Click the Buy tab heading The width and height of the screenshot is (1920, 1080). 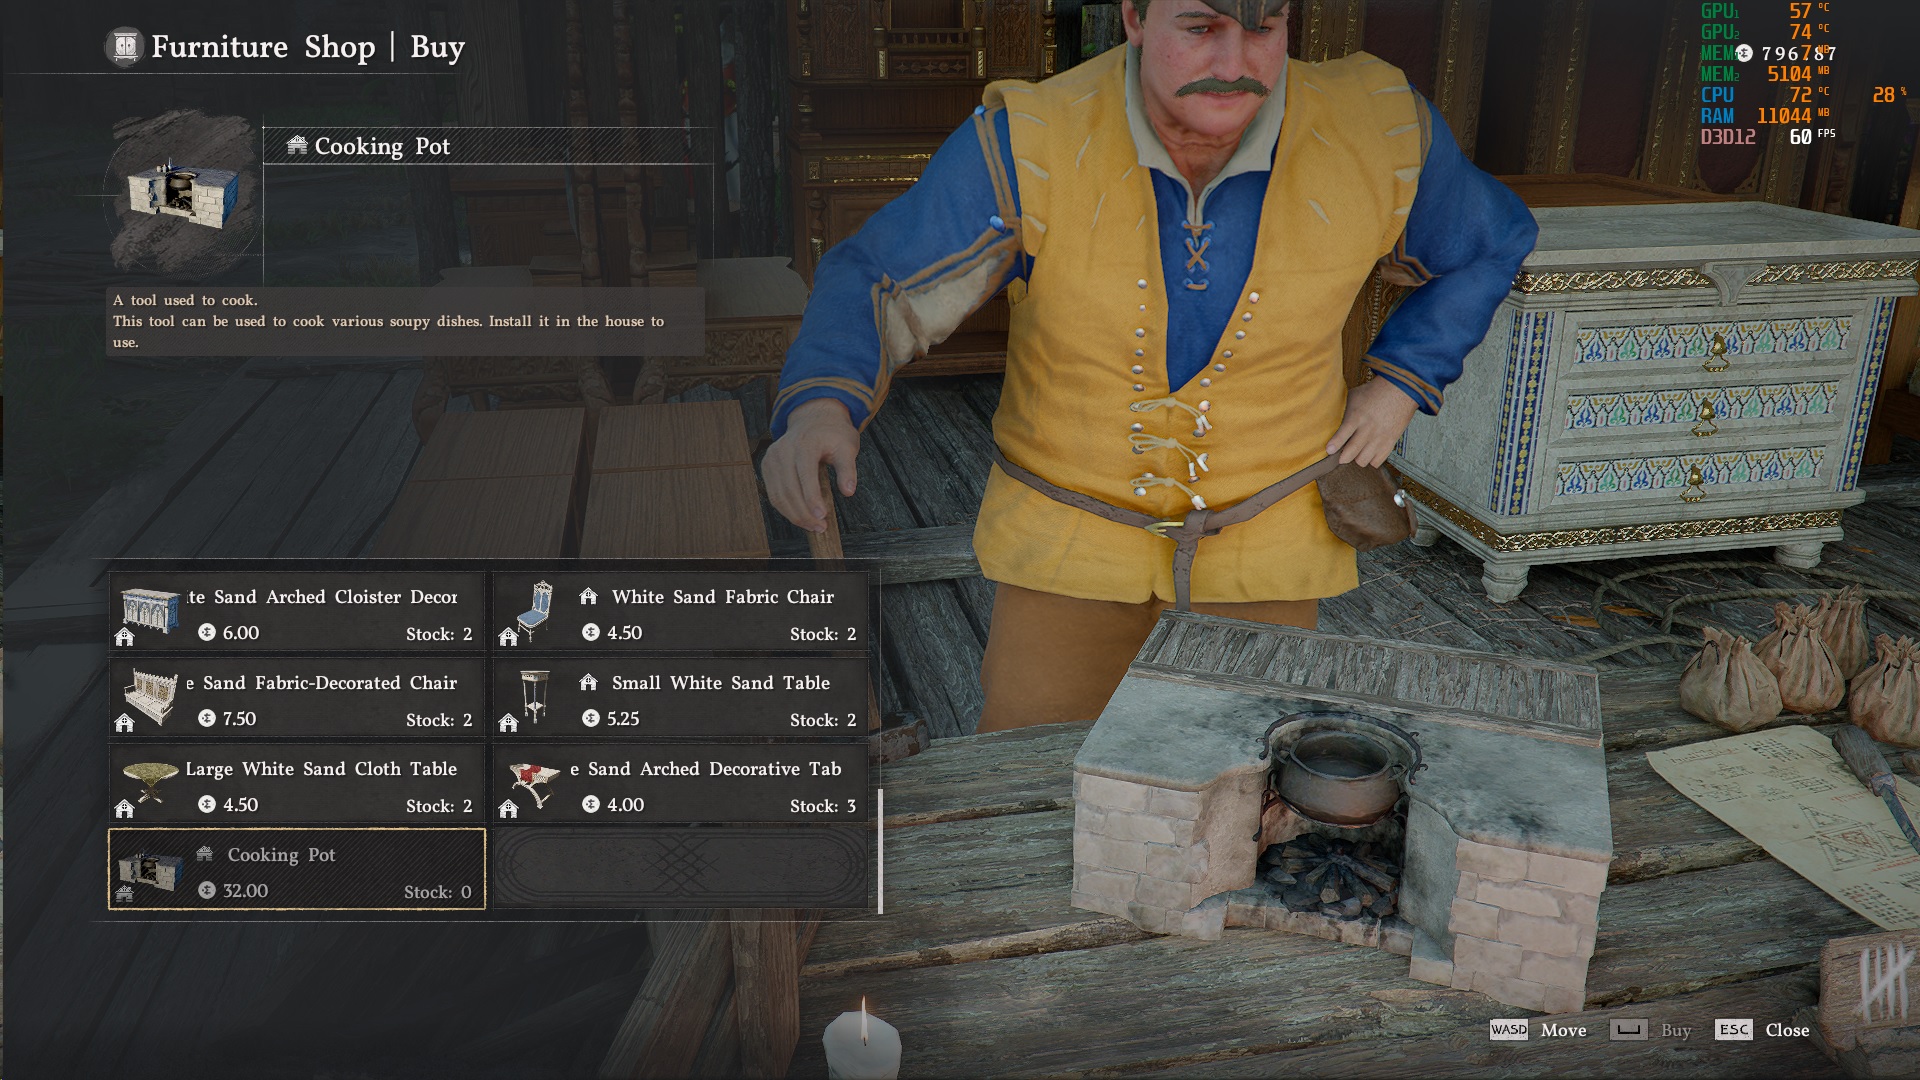click(x=437, y=47)
